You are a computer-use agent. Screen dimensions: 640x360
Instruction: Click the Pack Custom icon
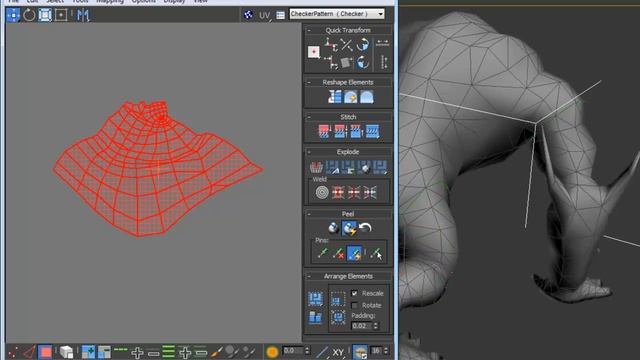(315, 299)
